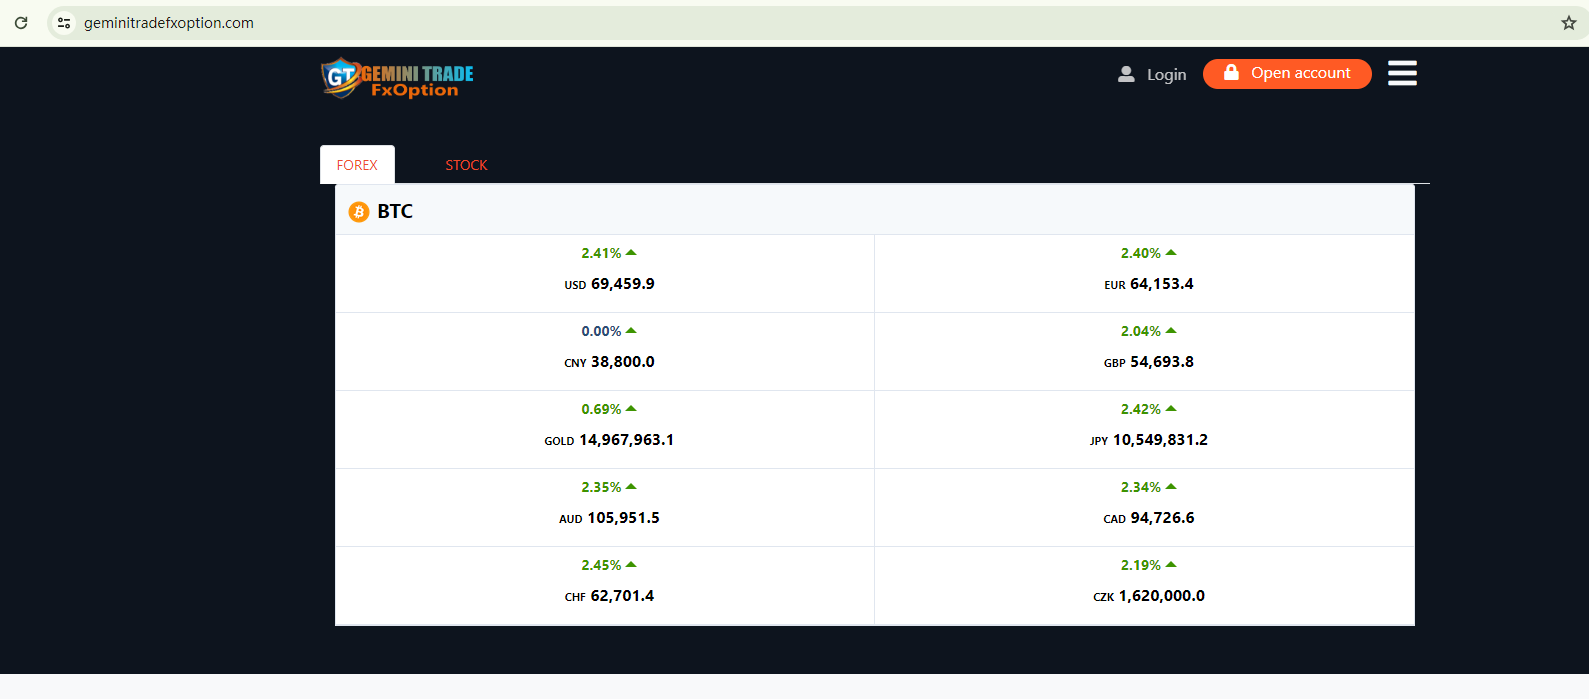The height and width of the screenshot is (699, 1589).
Task: Select the GOLD 14,967,963.1 price
Action: 609,440
